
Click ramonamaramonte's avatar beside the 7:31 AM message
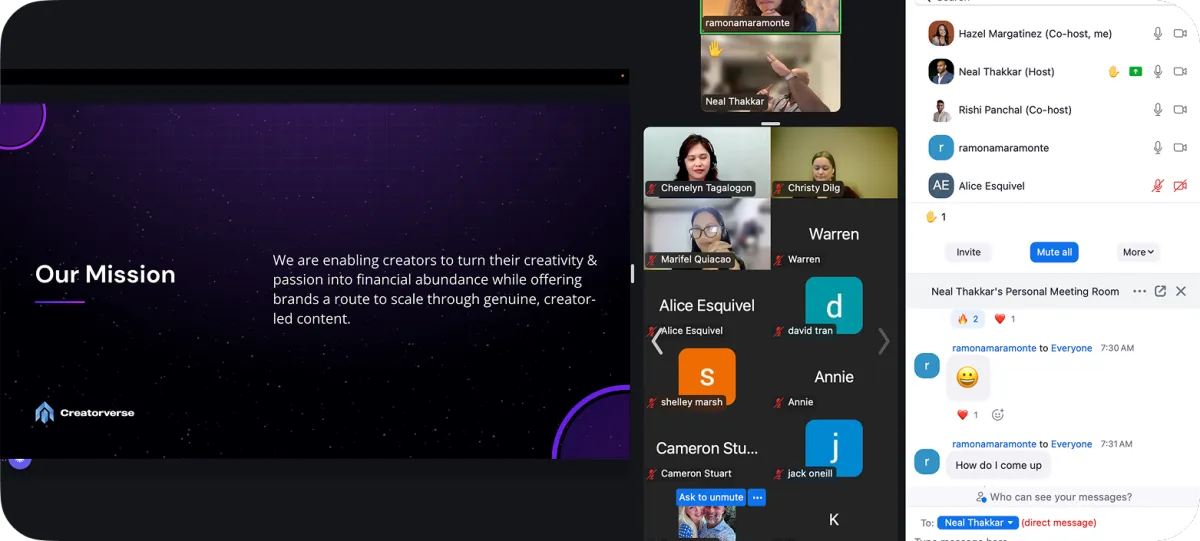[x=927, y=461]
